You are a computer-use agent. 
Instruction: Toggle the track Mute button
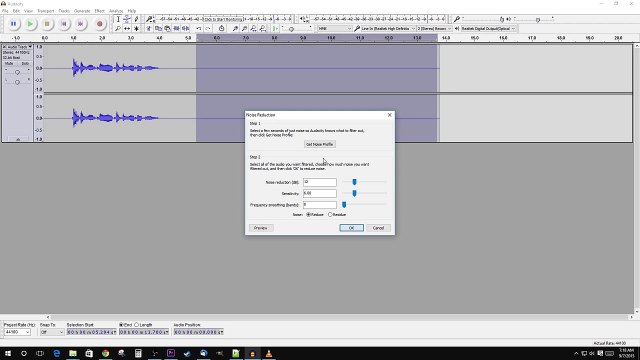pyautogui.click(x=9, y=64)
